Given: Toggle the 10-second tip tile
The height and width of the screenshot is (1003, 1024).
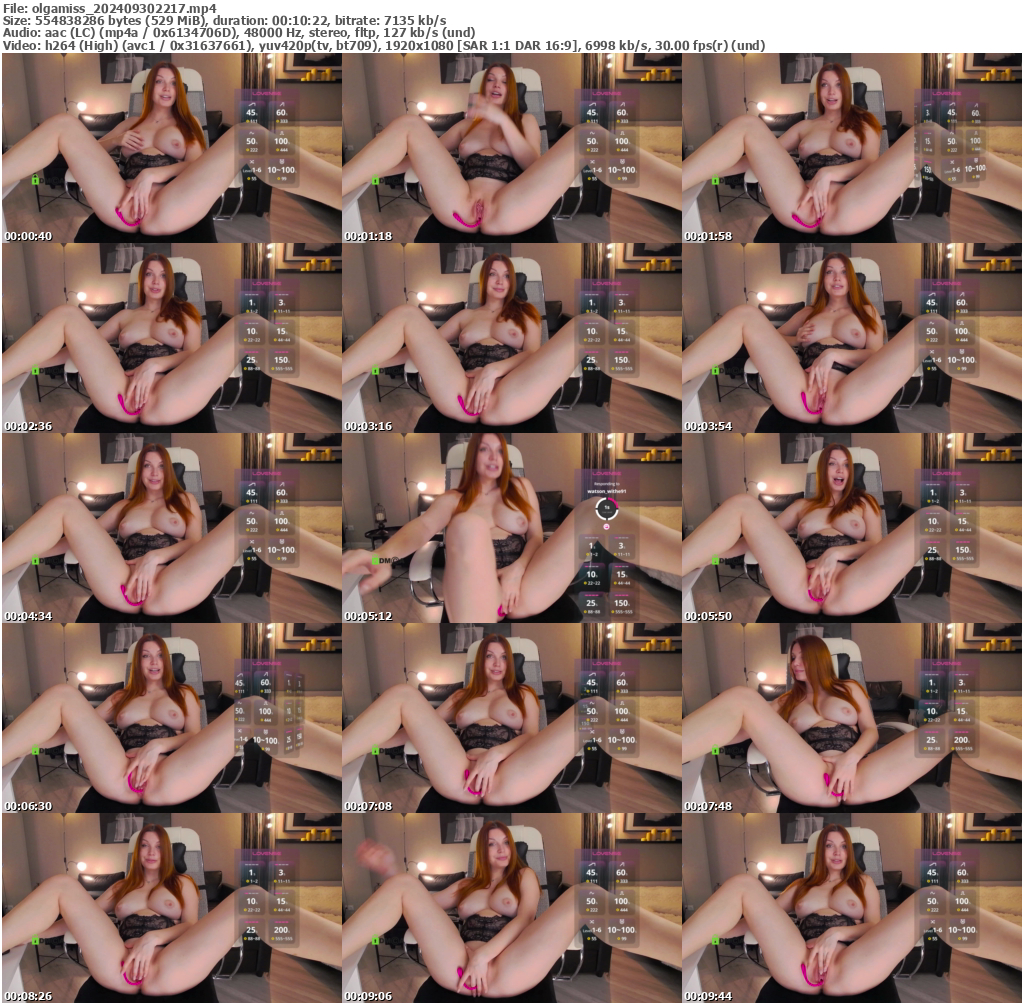Looking at the screenshot, I should click(591, 574).
